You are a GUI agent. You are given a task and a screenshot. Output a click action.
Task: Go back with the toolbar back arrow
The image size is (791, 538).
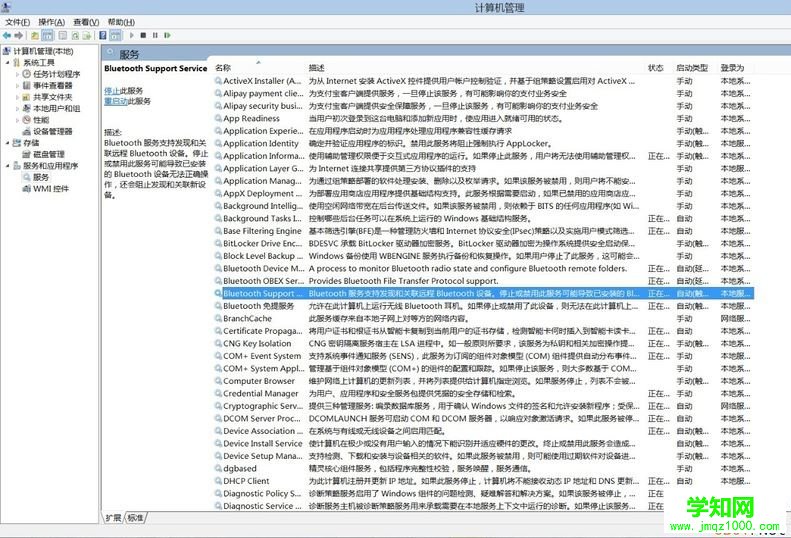pos(7,35)
